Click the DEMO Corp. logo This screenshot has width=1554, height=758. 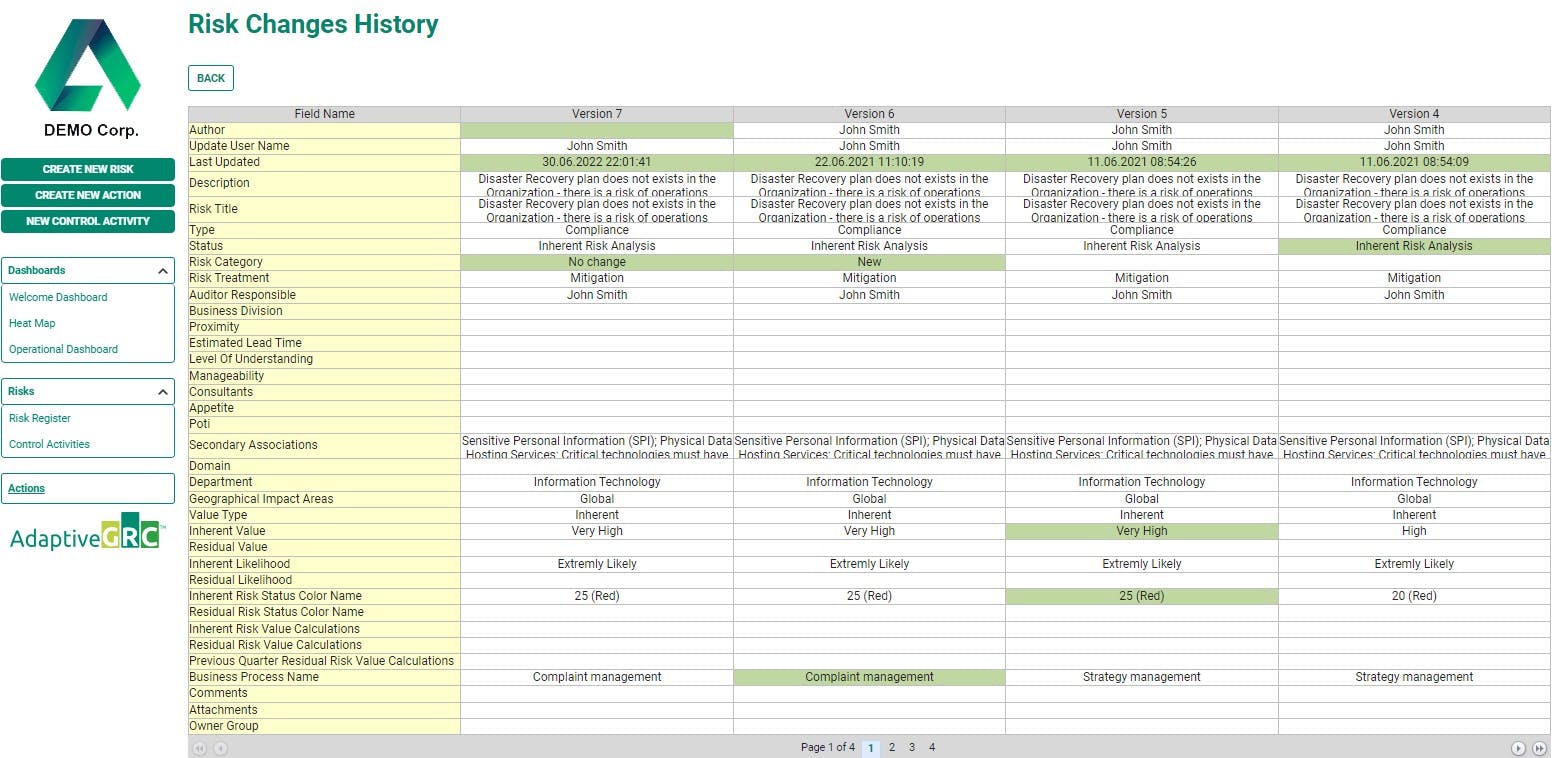(88, 79)
